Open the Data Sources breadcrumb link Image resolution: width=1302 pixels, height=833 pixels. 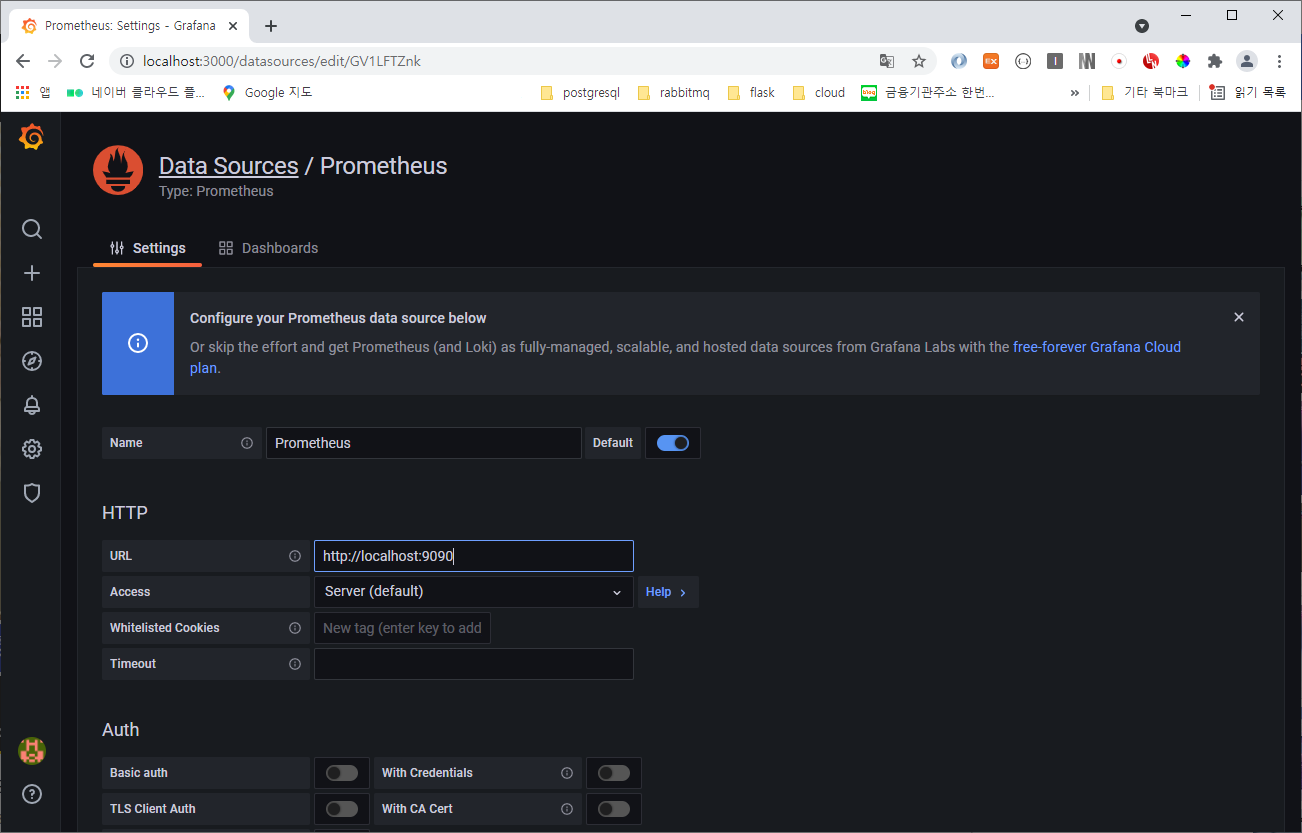tap(229, 166)
